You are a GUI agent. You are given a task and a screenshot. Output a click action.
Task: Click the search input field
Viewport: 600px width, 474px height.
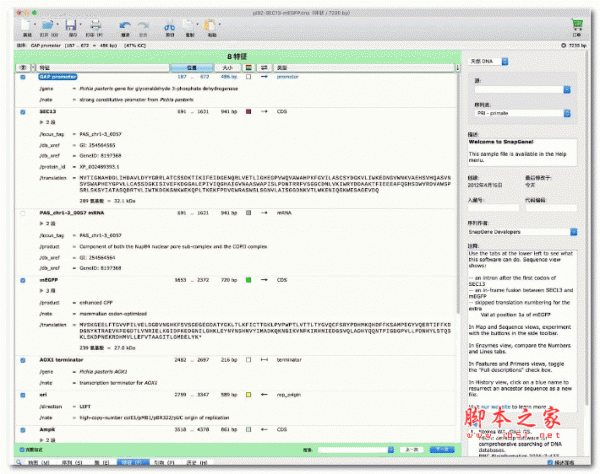point(353,450)
